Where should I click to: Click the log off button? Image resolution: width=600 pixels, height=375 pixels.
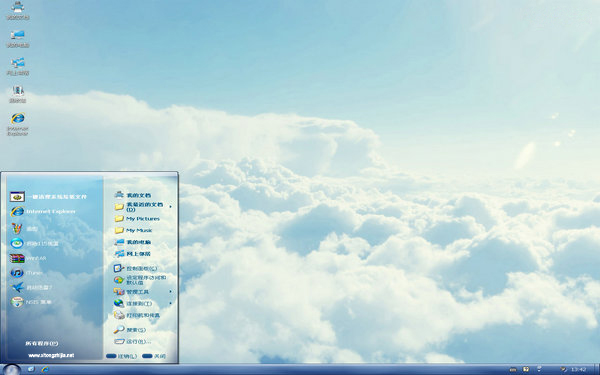coord(122,356)
